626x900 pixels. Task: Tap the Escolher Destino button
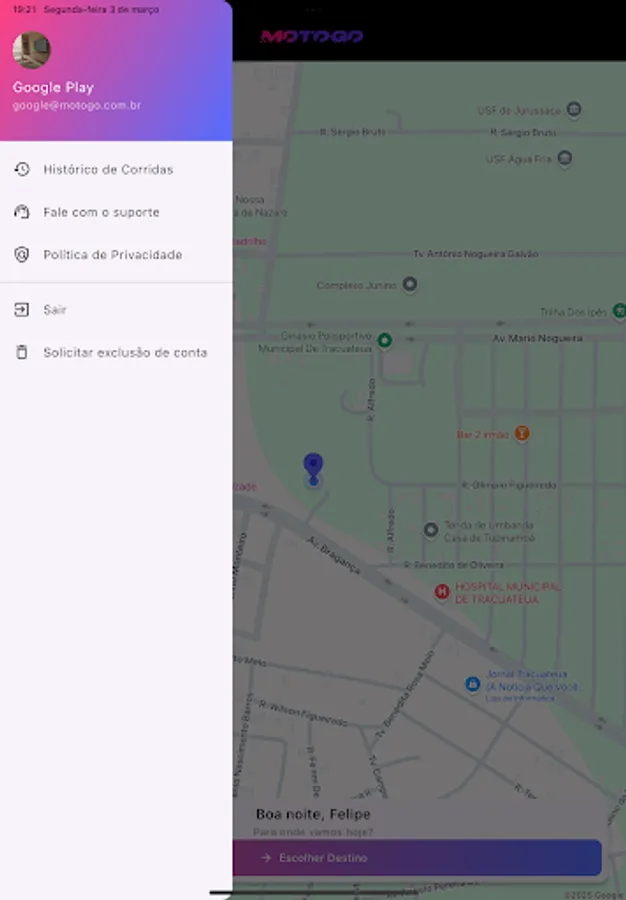point(417,858)
